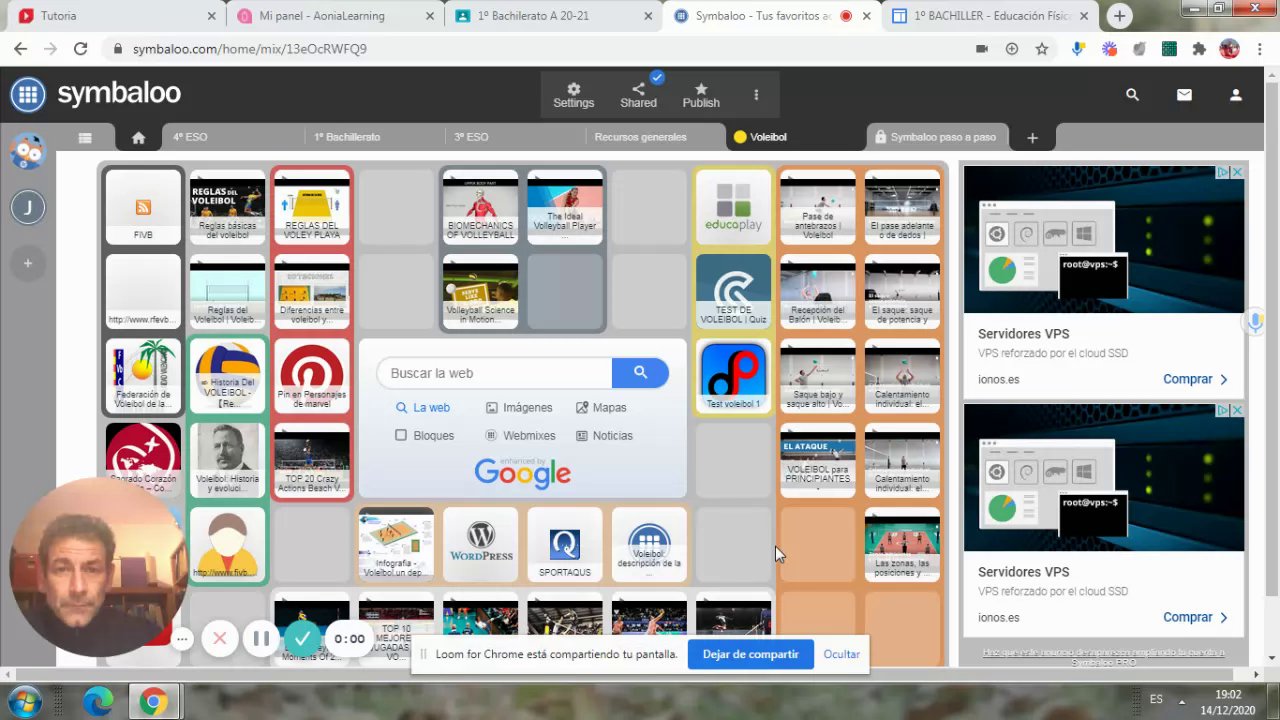Open the WordPress tile
Screen dimensions: 1280x720
coord(481,545)
